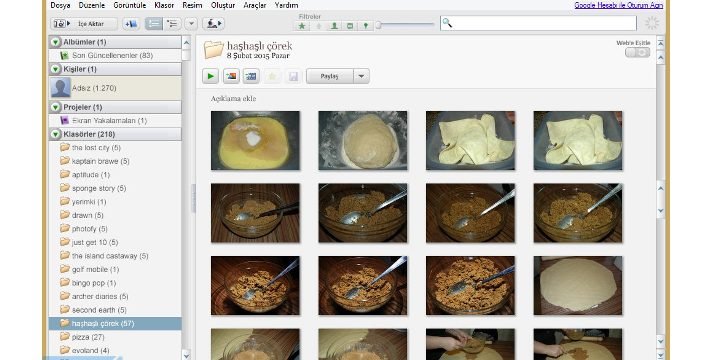Jump to top of photo library arrow
Image resolution: width=711 pixels, height=360 pixels.
click(x=660, y=43)
